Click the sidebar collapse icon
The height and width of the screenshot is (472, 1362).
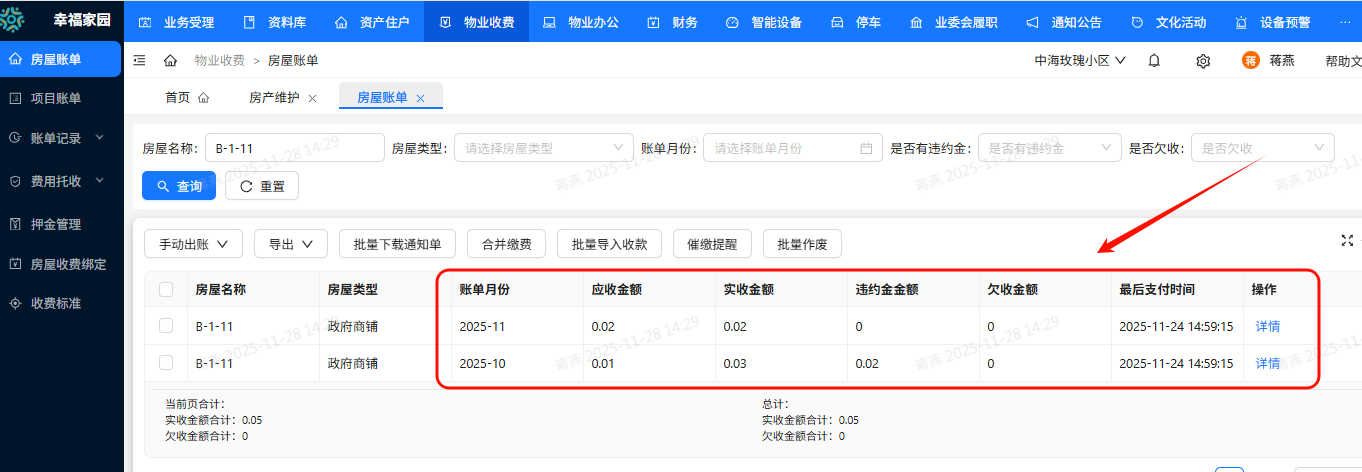pyautogui.click(x=139, y=60)
